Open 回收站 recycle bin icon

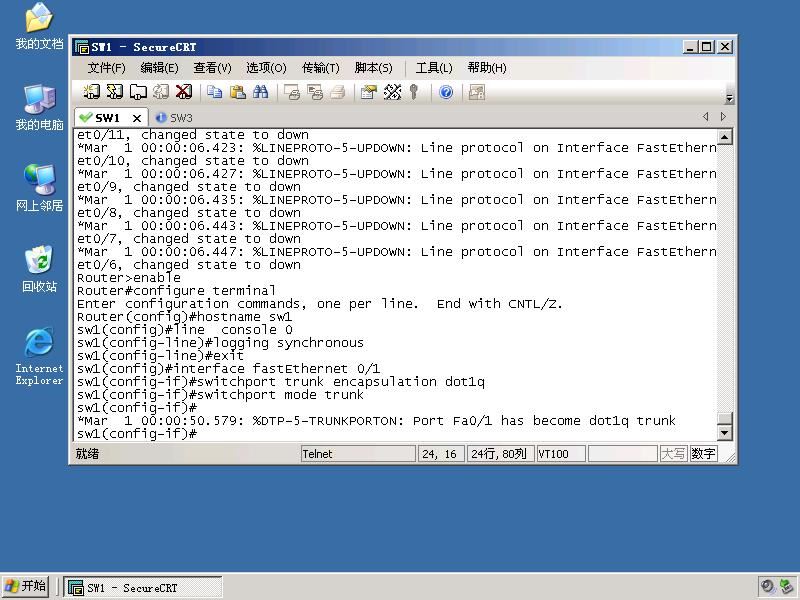(39, 269)
